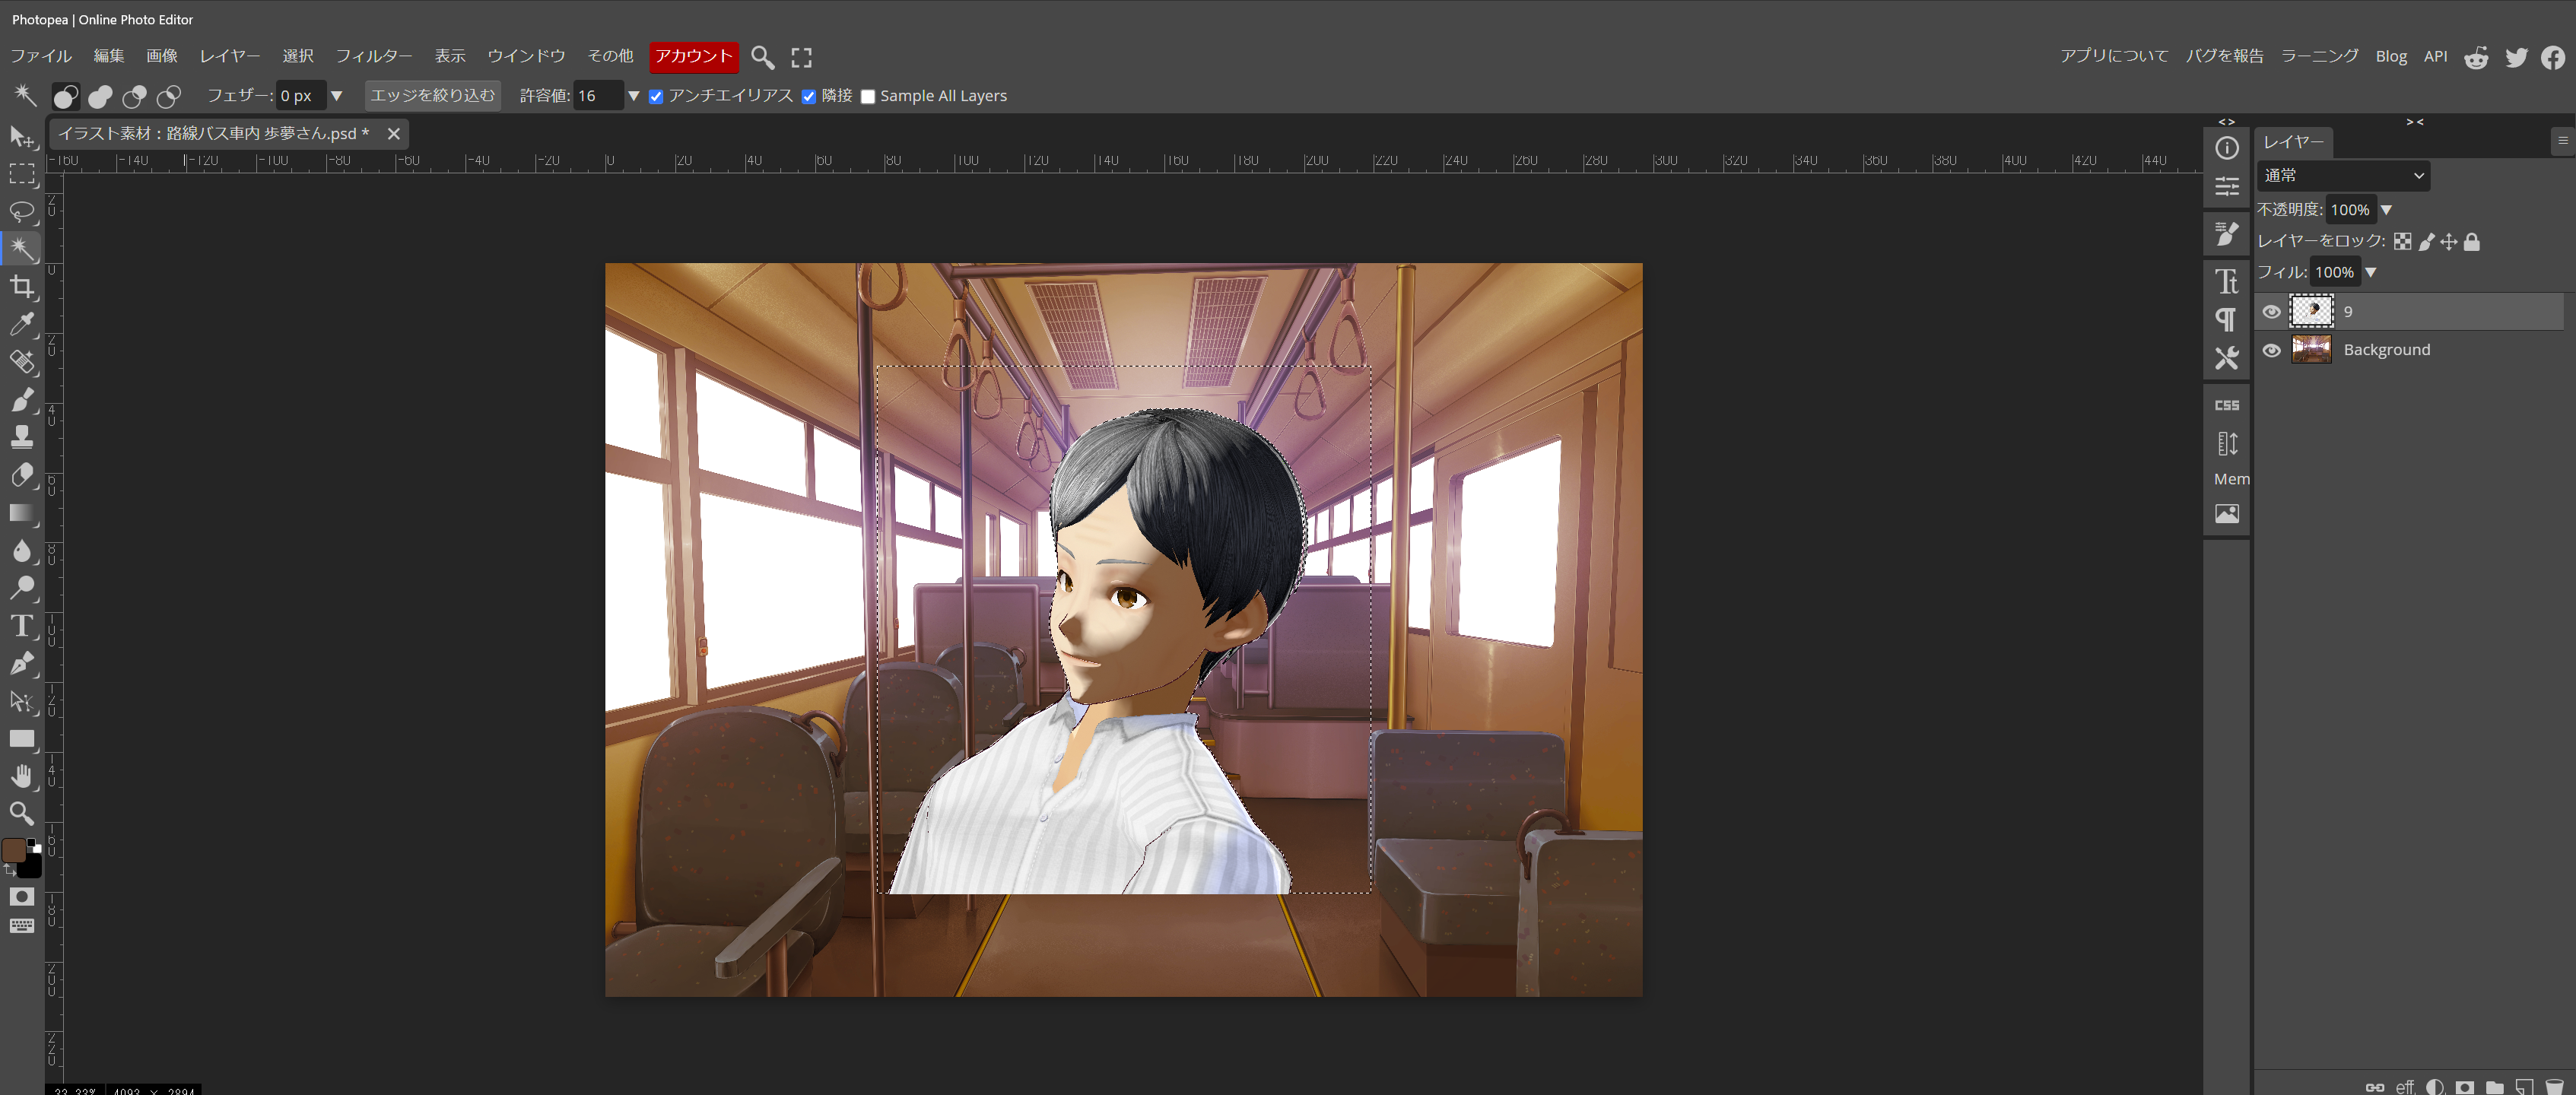Select the Eyedropper tool
Image resolution: width=2576 pixels, height=1095 pixels.
[x=22, y=325]
